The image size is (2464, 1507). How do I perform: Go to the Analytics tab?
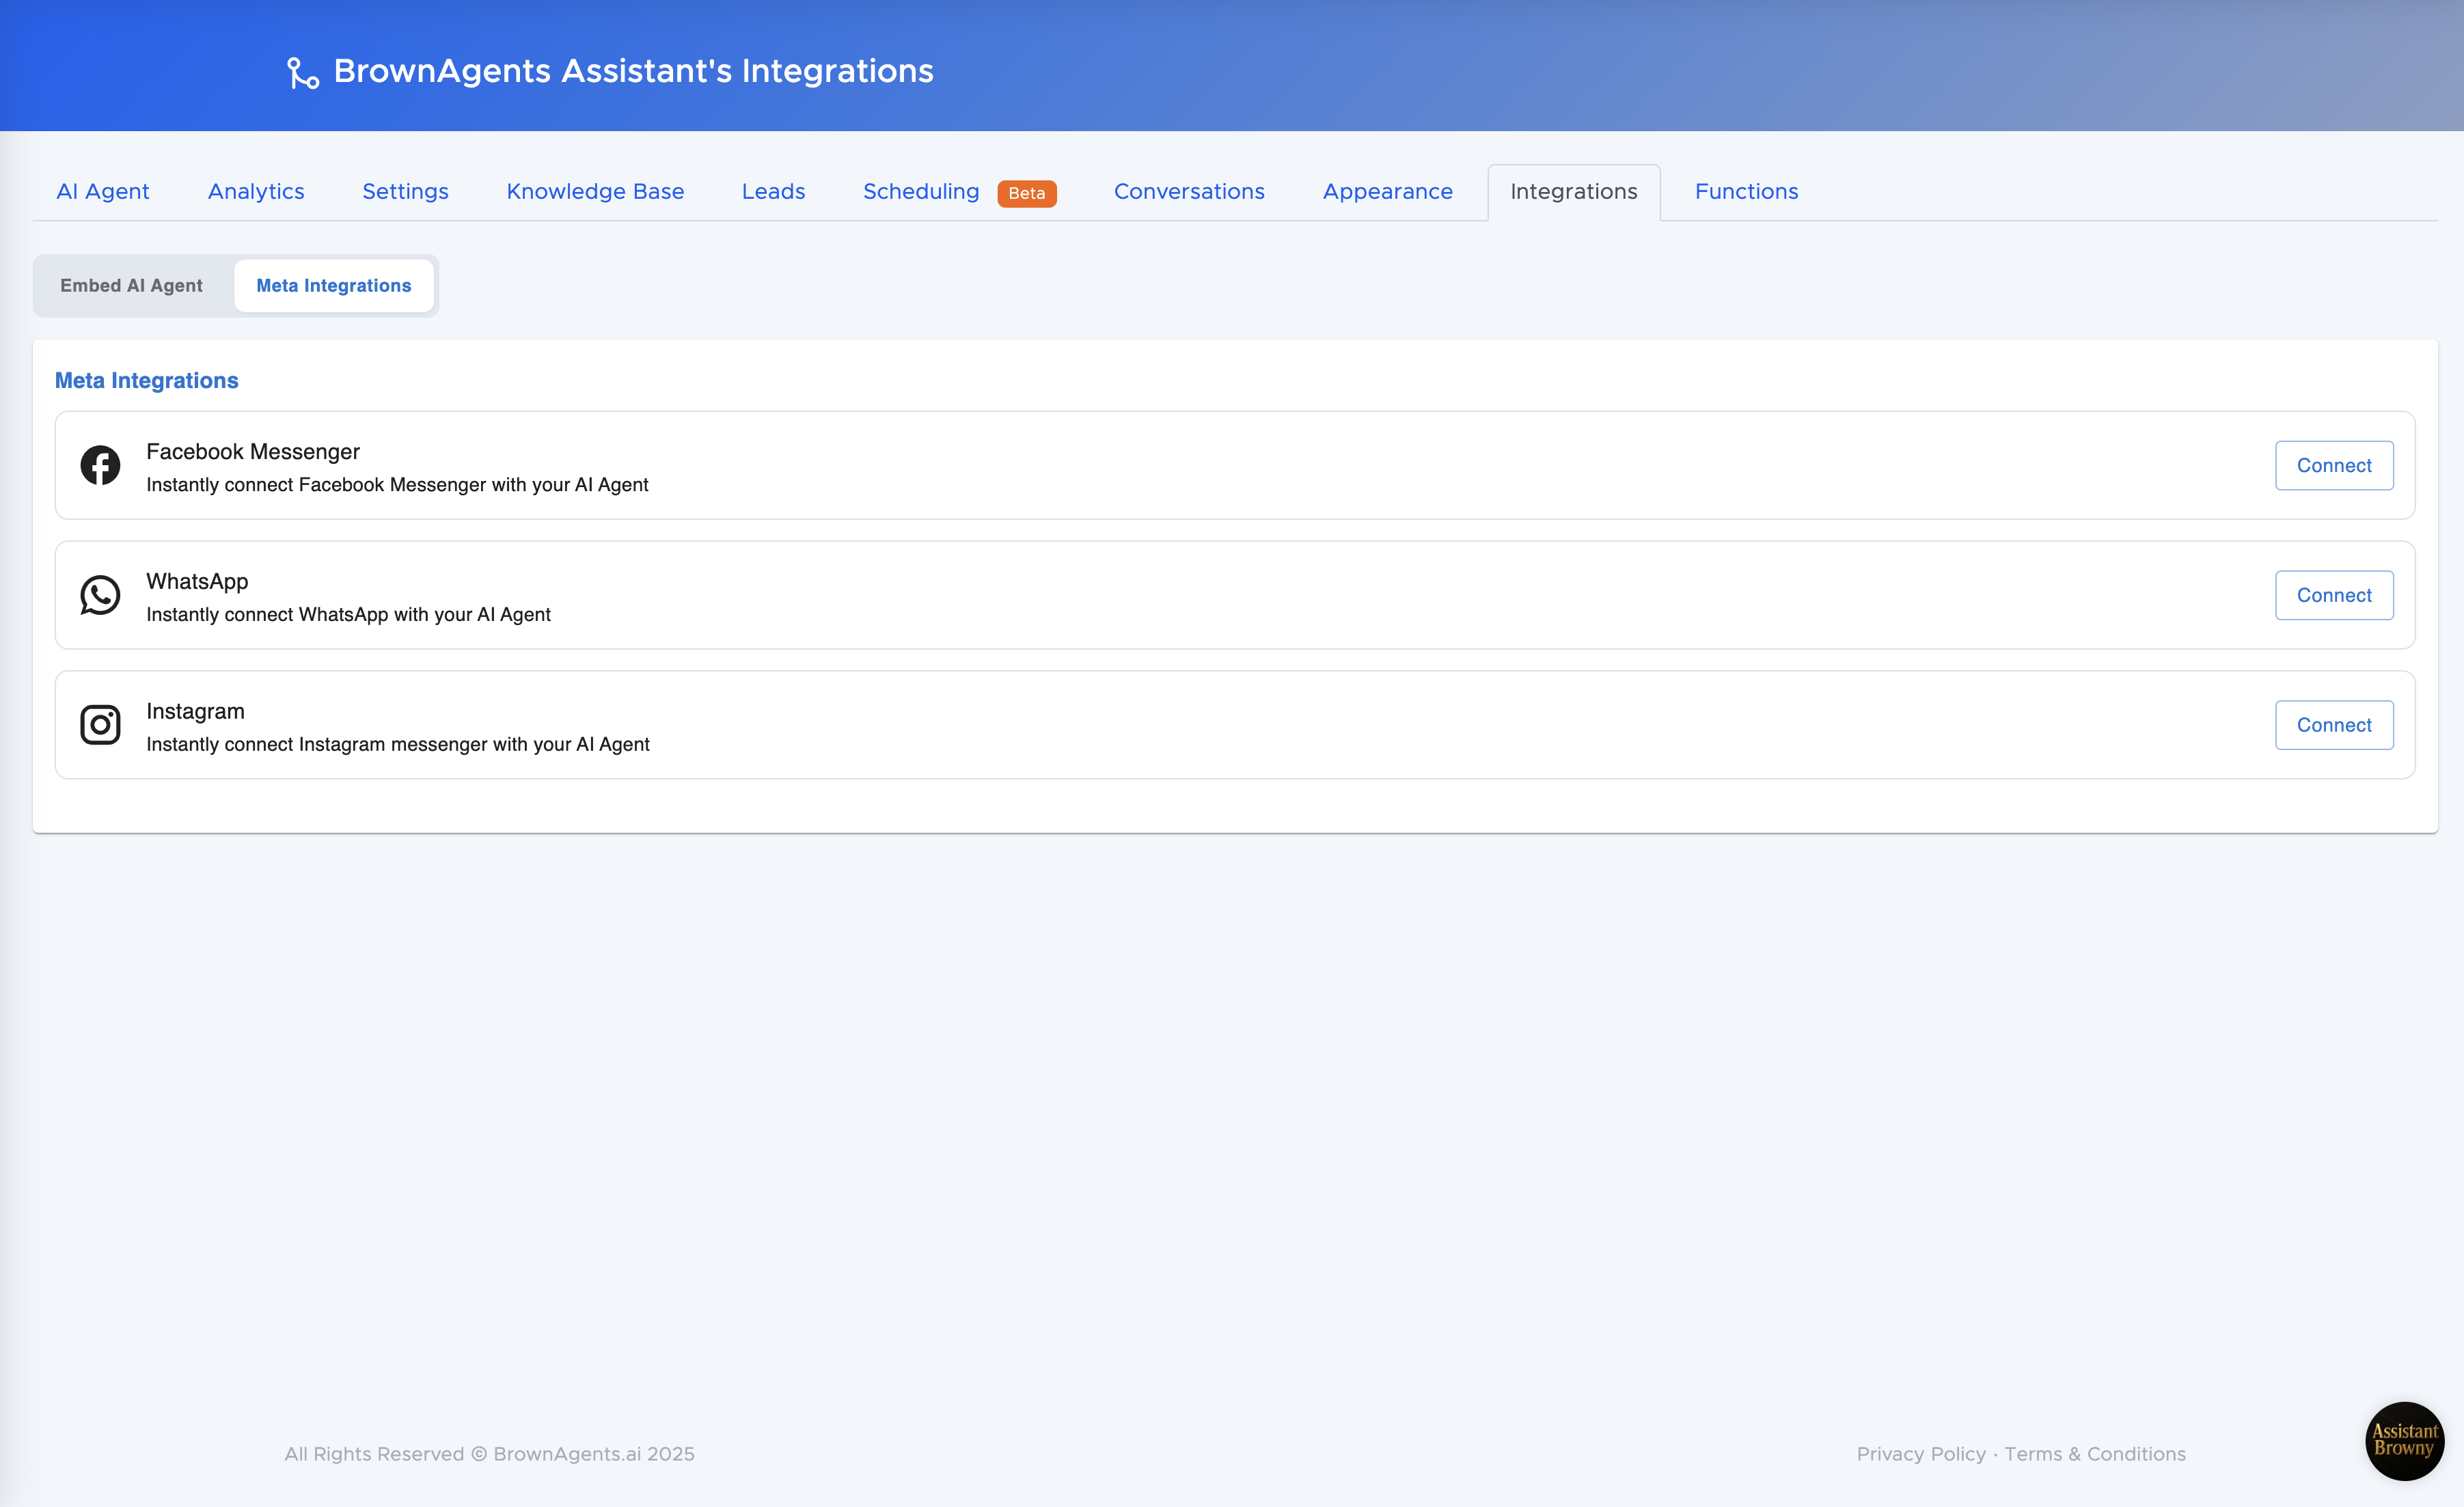pyautogui.click(x=256, y=192)
